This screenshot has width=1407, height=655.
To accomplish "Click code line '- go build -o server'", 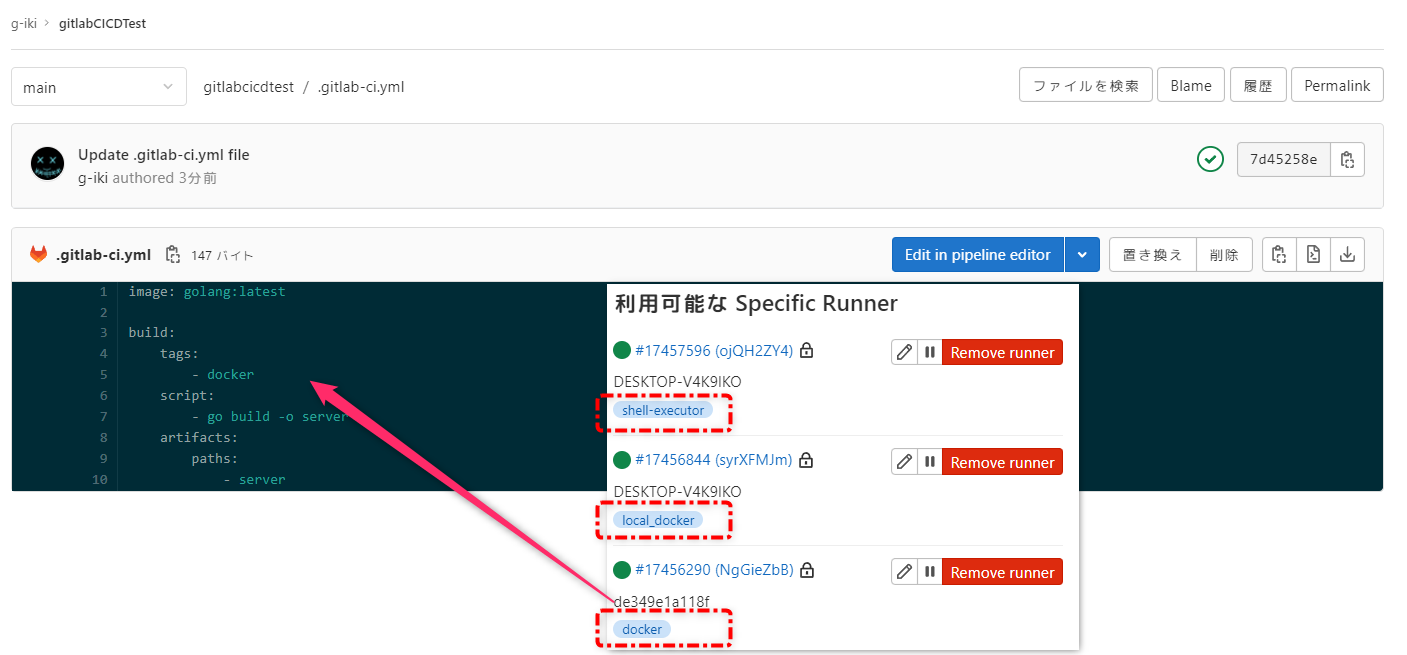I will click(x=270, y=417).
